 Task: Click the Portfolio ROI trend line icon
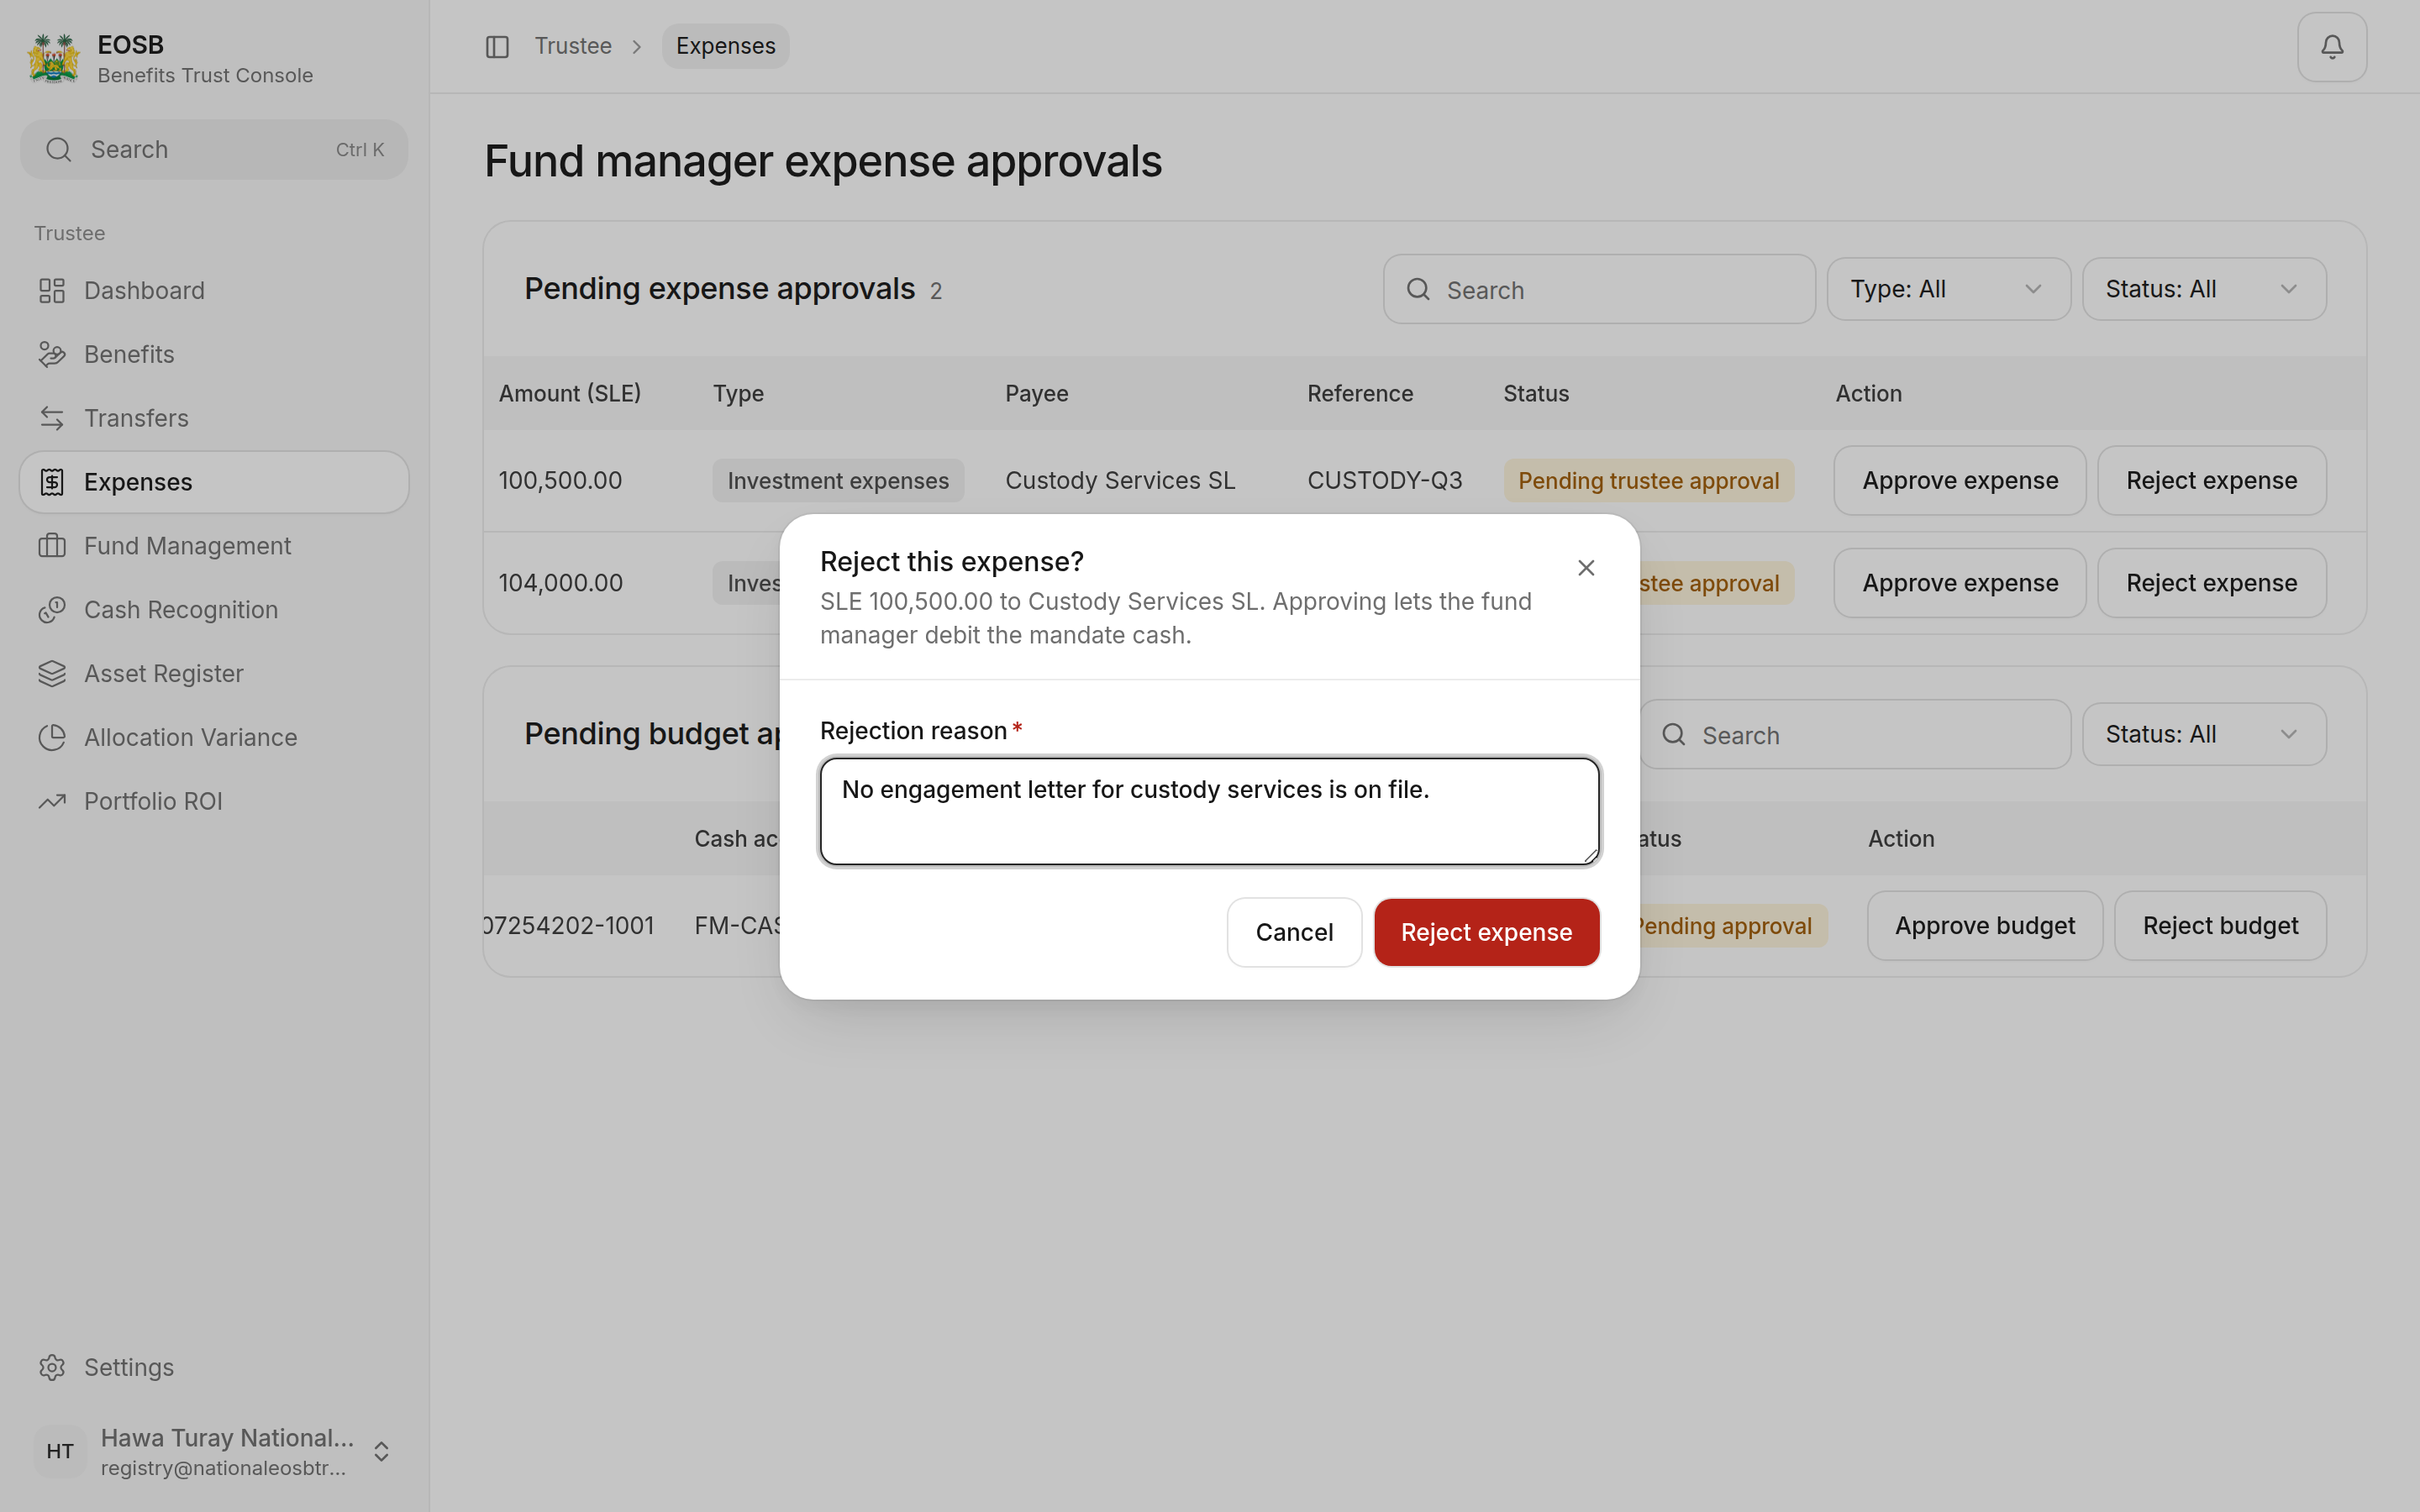tap(52, 801)
